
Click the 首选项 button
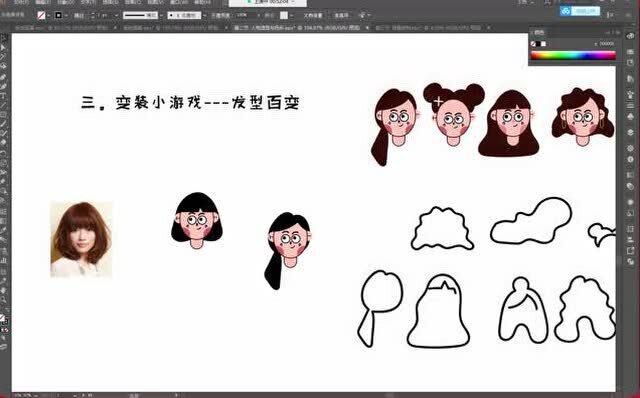[x=341, y=15]
